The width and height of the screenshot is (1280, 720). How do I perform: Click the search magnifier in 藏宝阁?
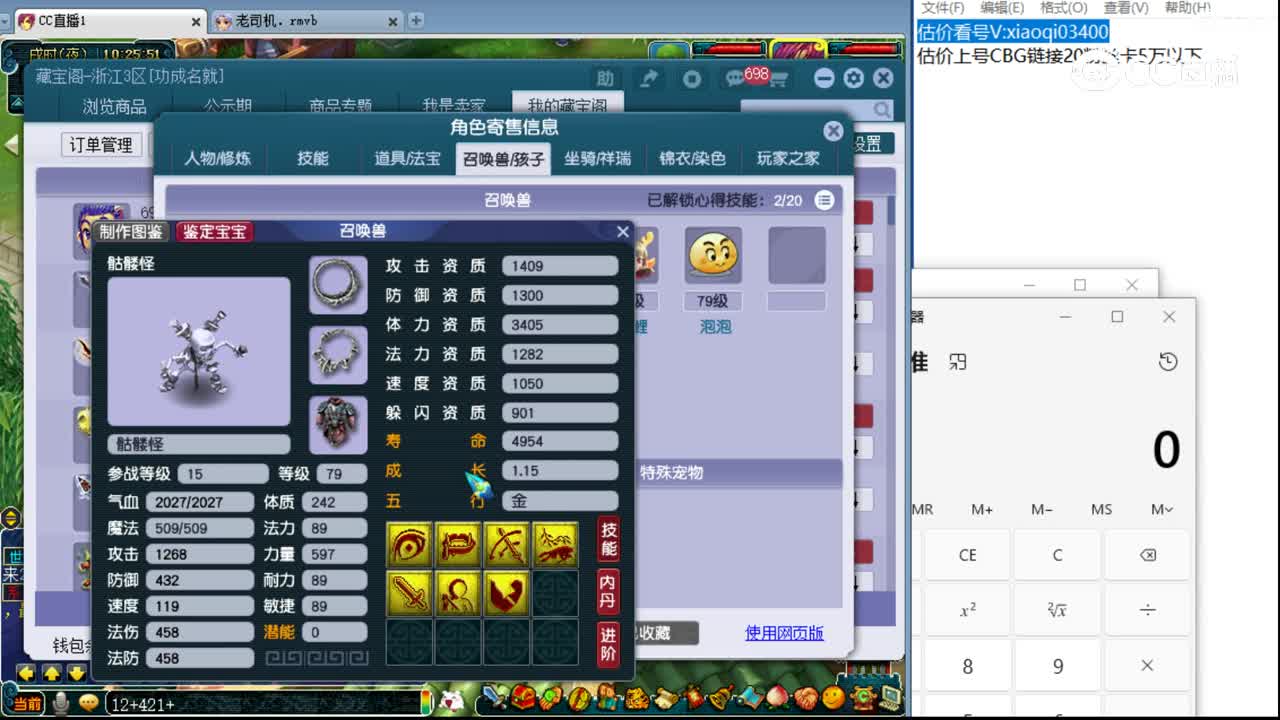coord(882,110)
